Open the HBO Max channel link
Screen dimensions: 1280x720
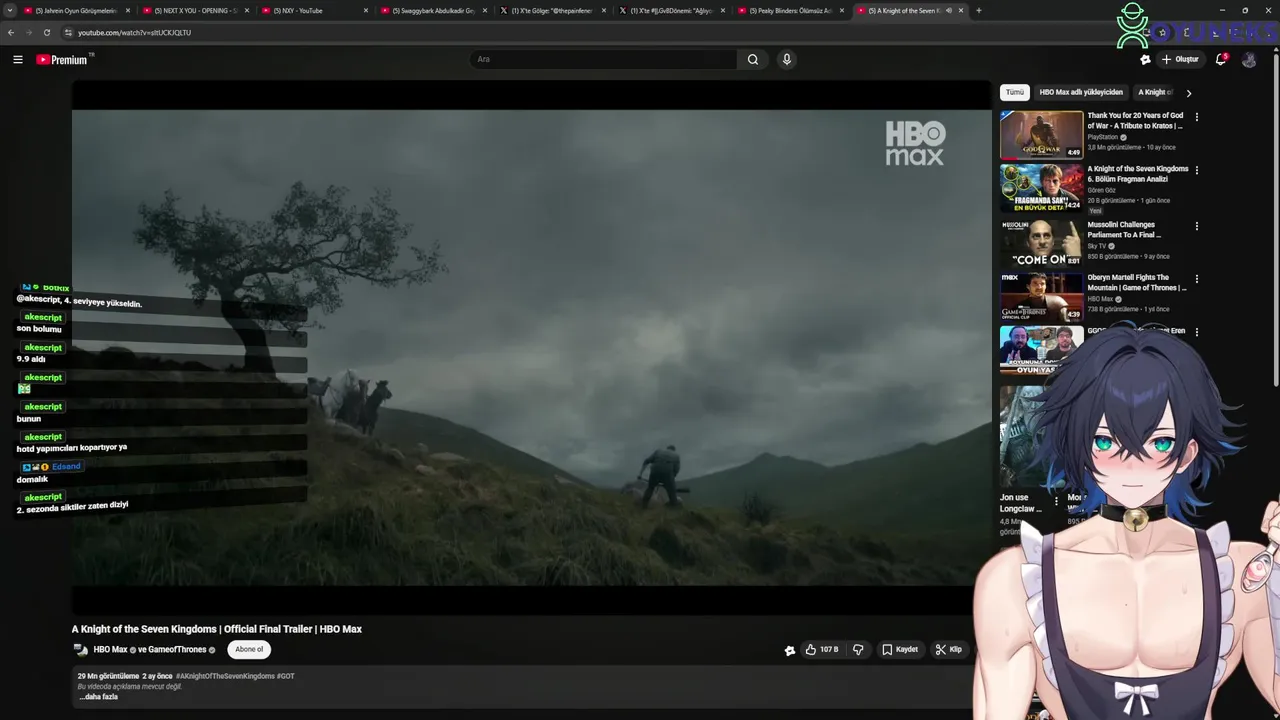pyautogui.click(x=110, y=650)
